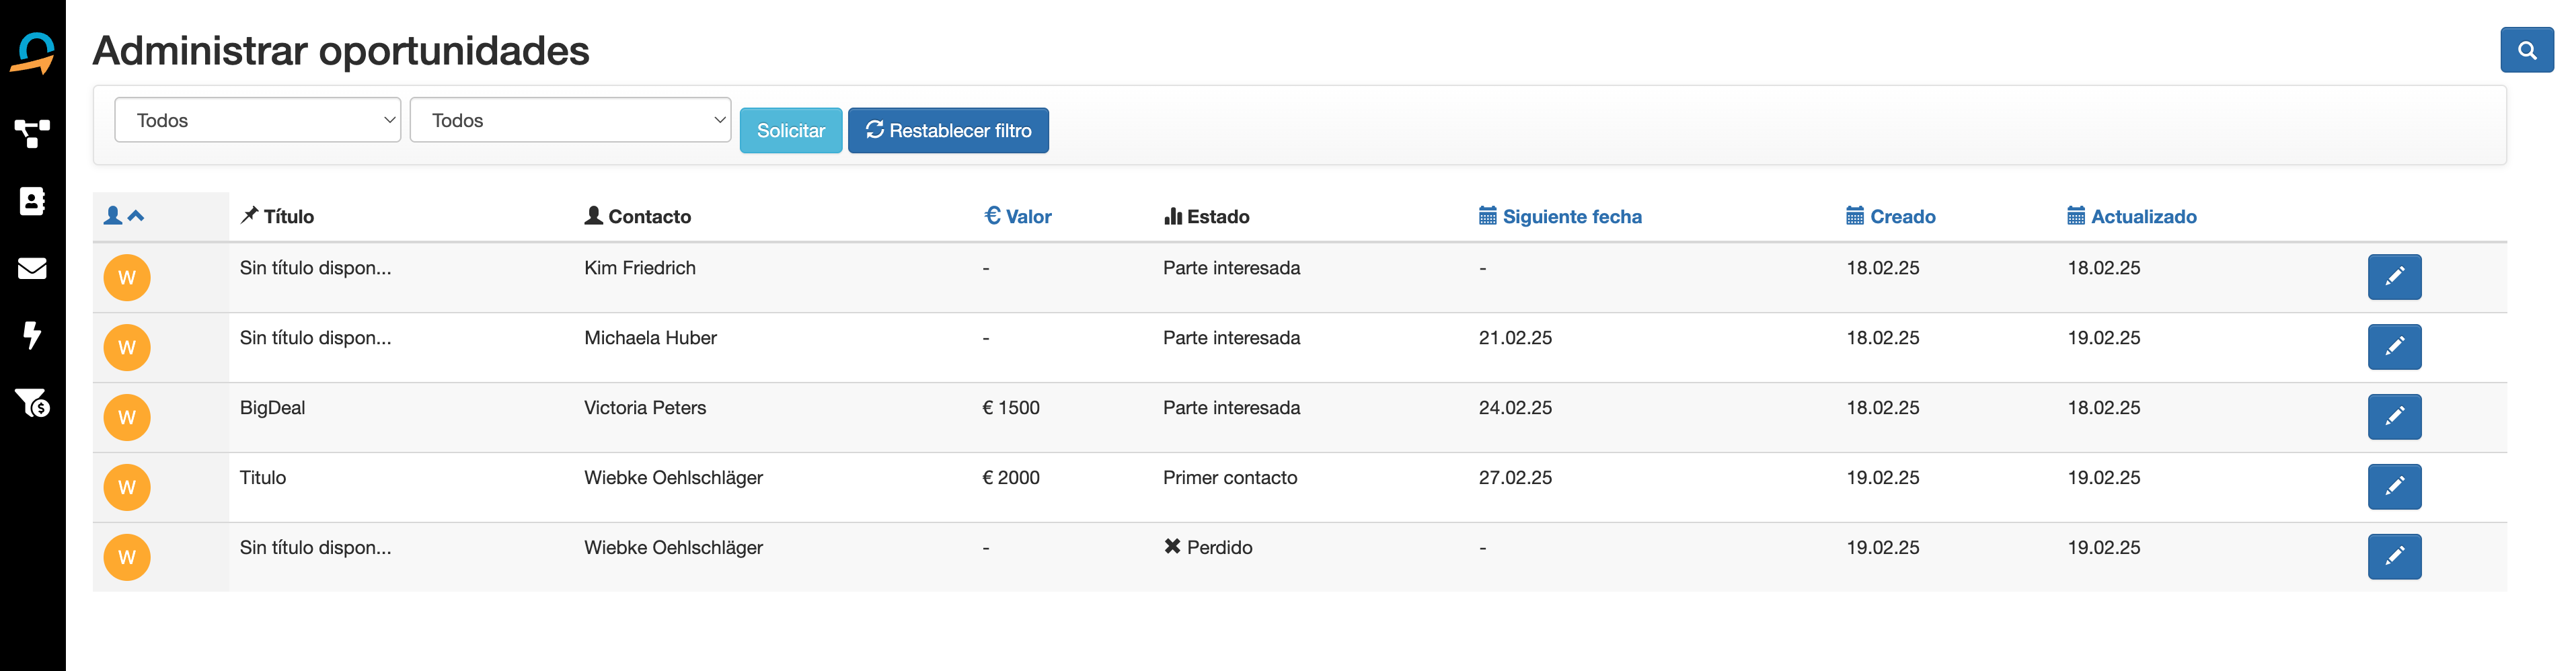Screen dimensions: 2576x671
Task: Open the funnel with dollar icon
Action: 32,402
